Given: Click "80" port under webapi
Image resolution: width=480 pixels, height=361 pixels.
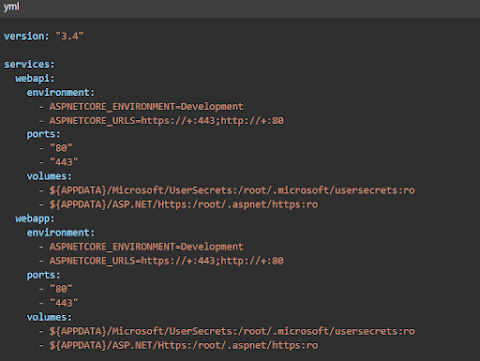Looking at the screenshot, I should pyautogui.click(x=61, y=148).
